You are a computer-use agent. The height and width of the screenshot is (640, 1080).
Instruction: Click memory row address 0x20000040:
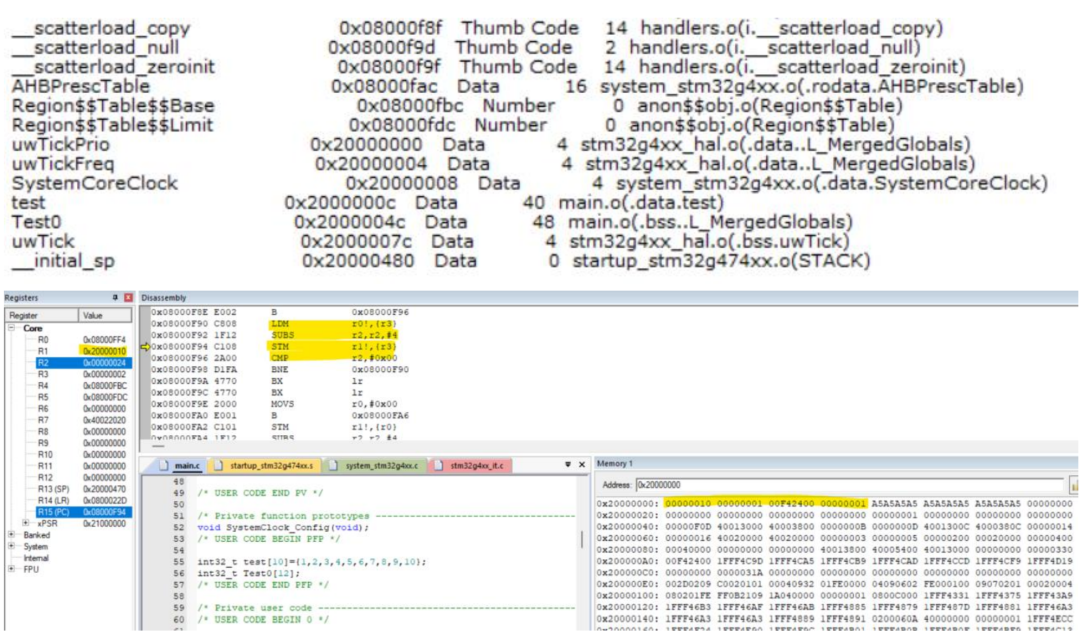coord(627,527)
